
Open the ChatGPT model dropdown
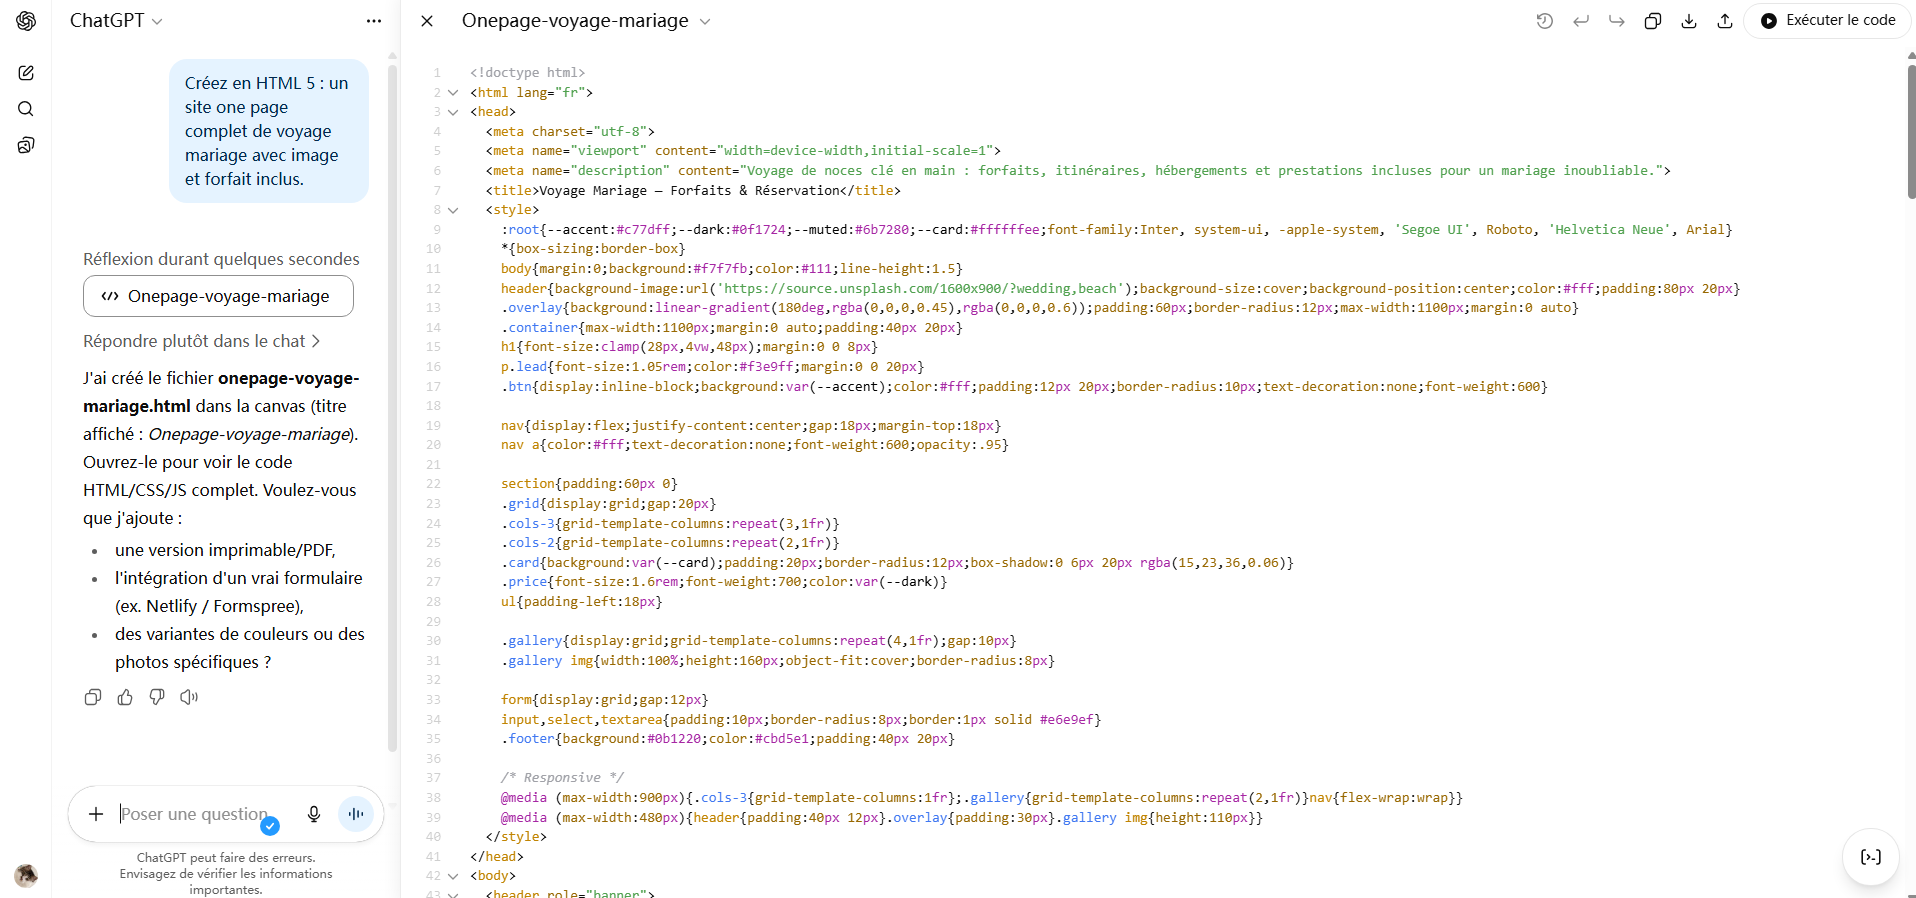[116, 21]
